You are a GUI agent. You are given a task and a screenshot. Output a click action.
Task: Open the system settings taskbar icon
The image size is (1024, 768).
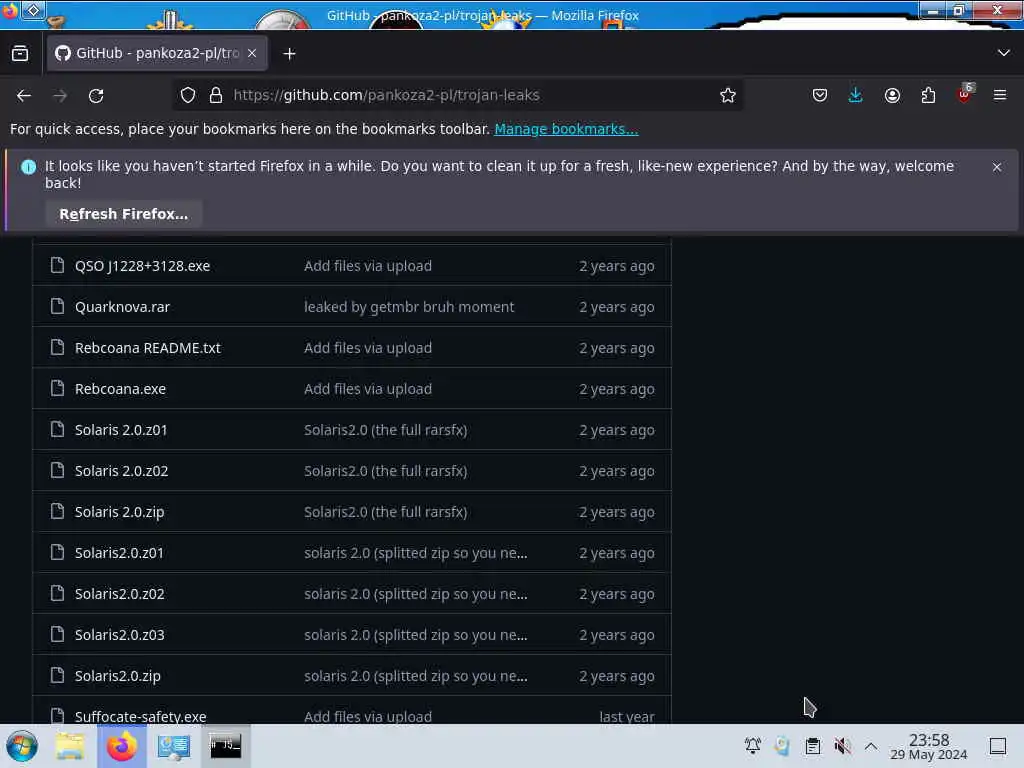pyautogui.click(x=174, y=746)
